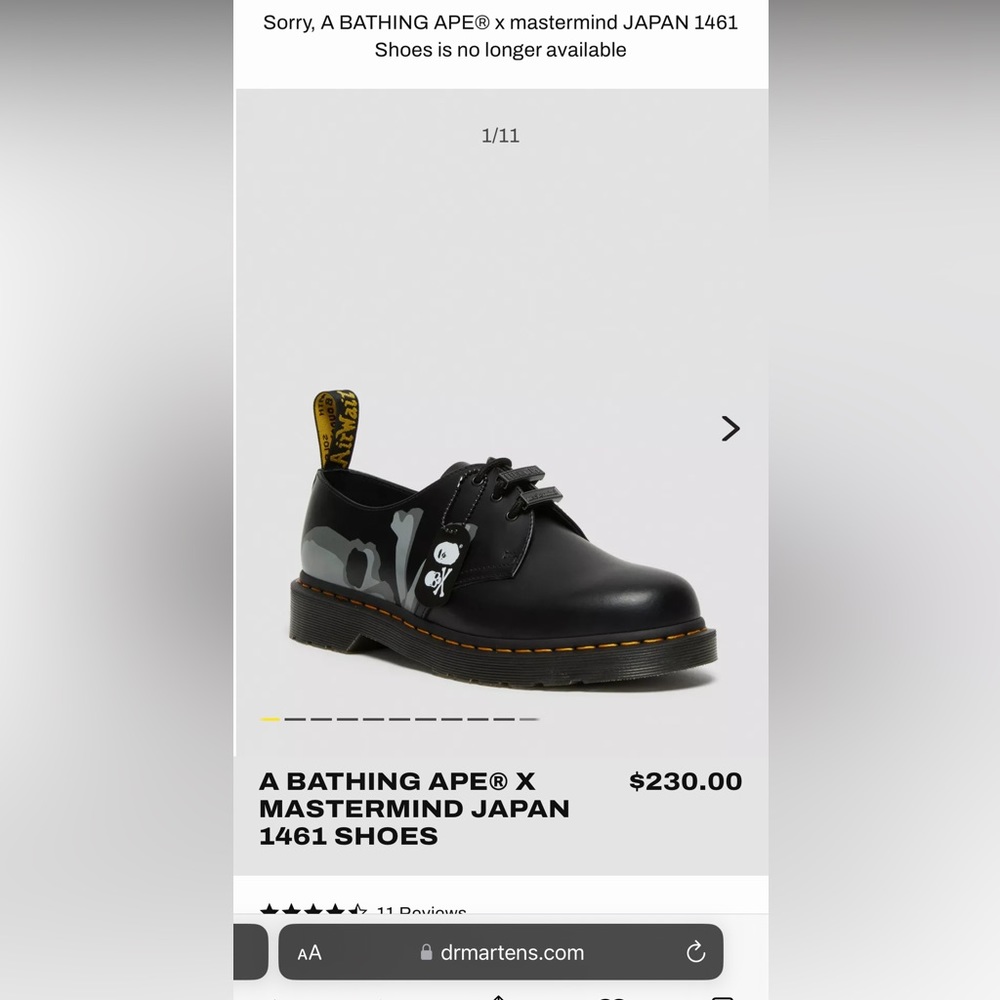Show image 1/11 counter details
The height and width of the screenshot is (1000, 1000).
[500, 136]
